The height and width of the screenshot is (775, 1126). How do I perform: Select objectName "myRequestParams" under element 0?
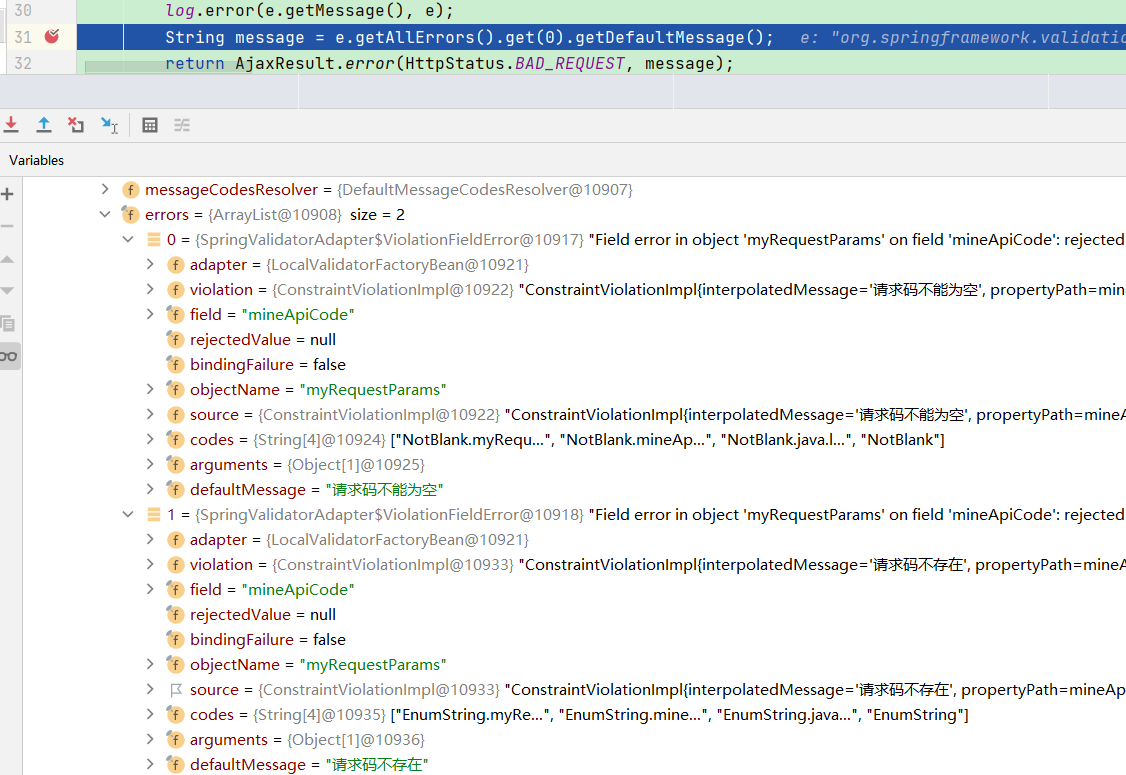coord(574,389)
